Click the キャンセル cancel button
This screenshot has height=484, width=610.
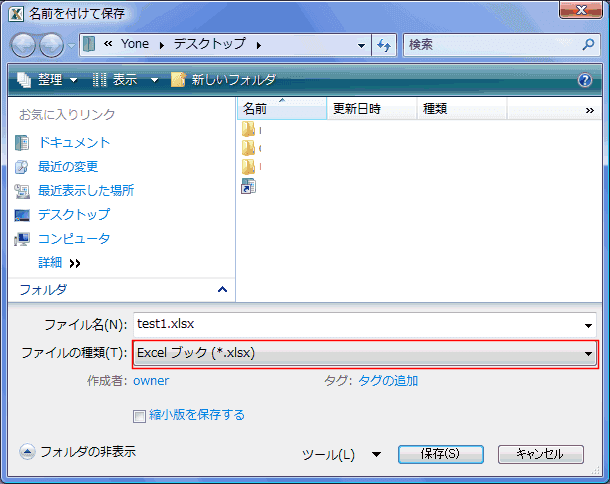click(x=540, y=454)
